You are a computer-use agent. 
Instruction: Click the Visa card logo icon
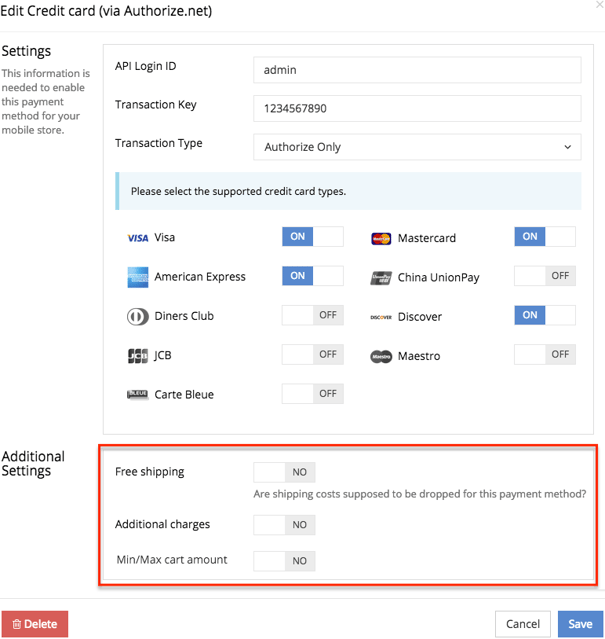[x=138, y=238]
